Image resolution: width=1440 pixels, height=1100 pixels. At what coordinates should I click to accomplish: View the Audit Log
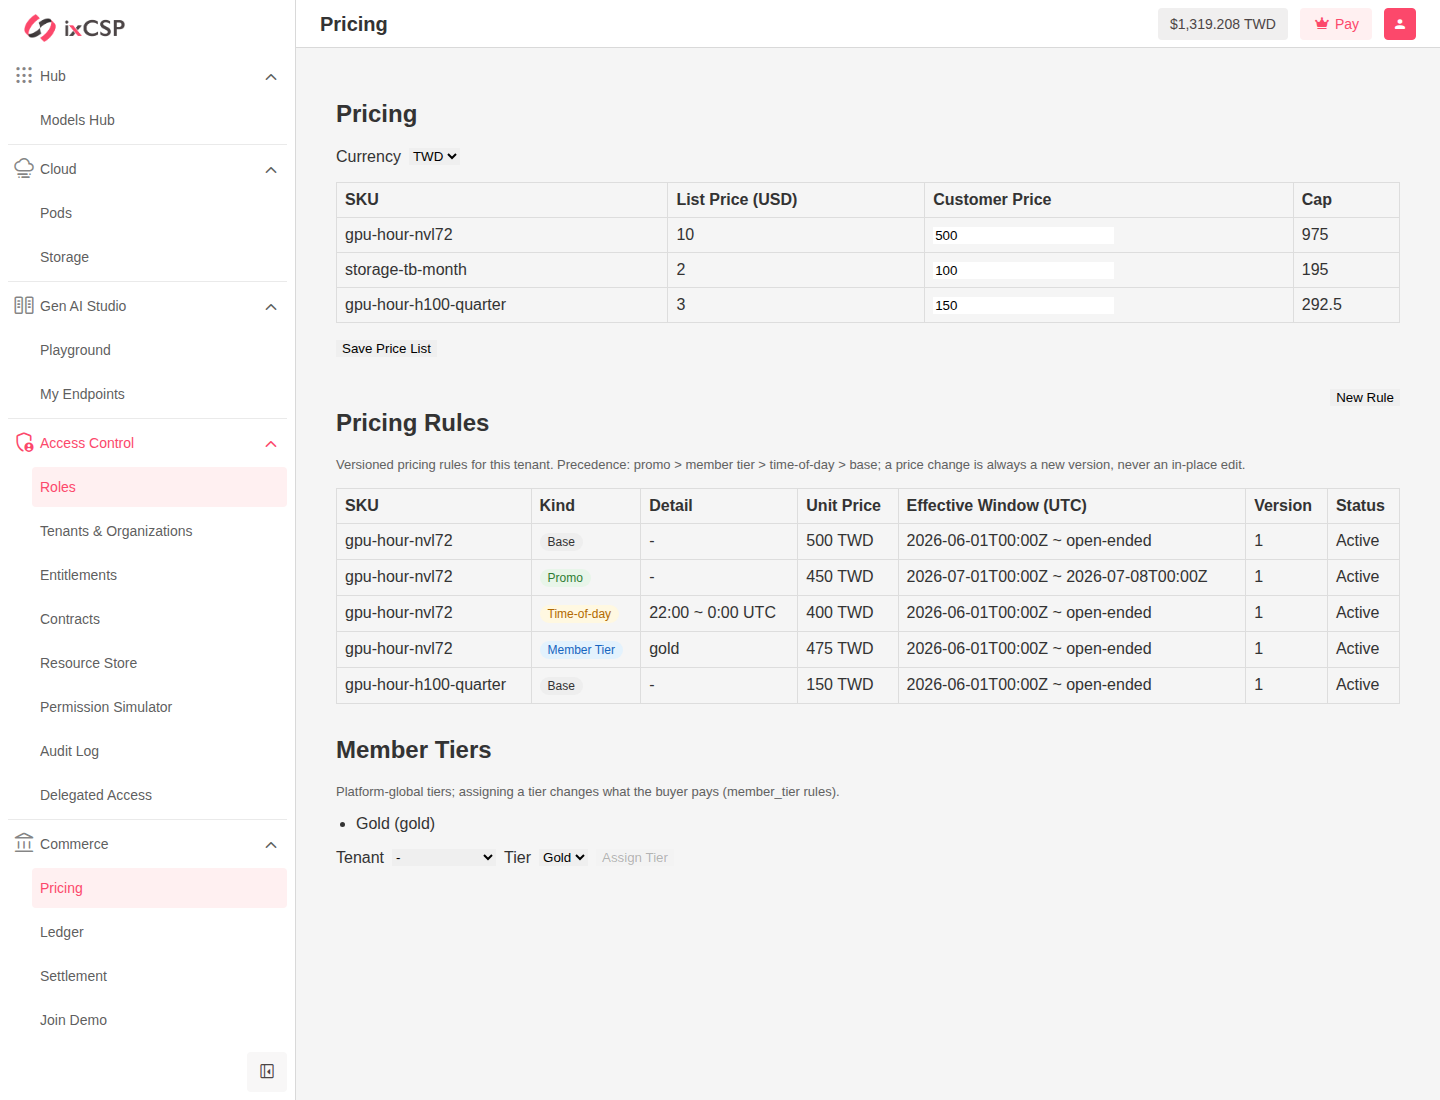click(x=159, y=751)
